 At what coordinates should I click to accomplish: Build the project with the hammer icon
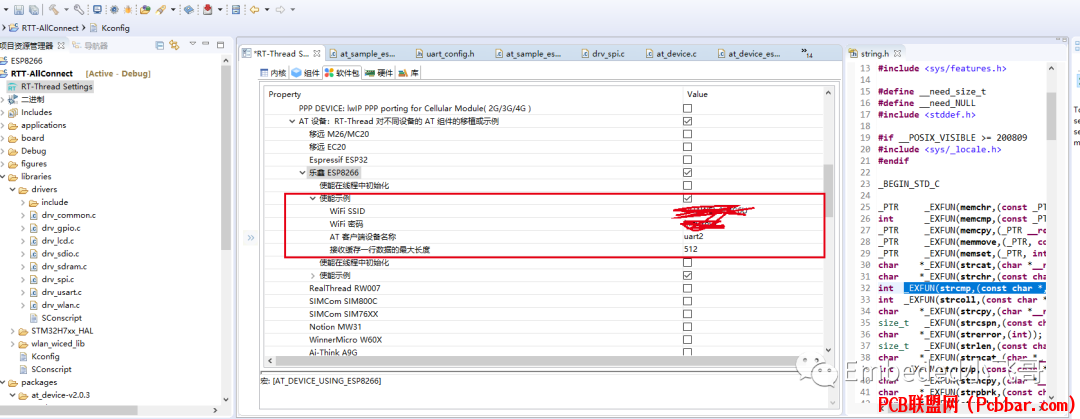click(x=53, y=10)
